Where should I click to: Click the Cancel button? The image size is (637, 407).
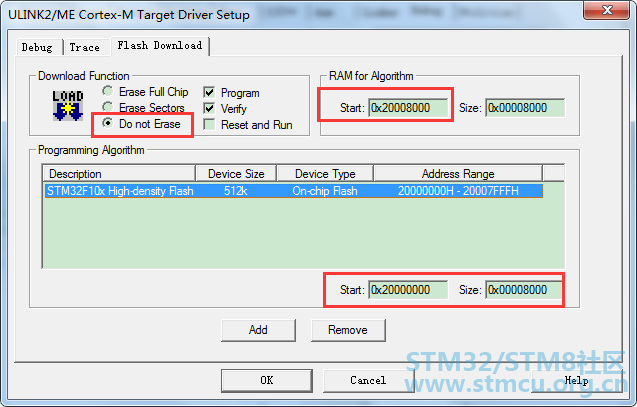click(368, 380)
